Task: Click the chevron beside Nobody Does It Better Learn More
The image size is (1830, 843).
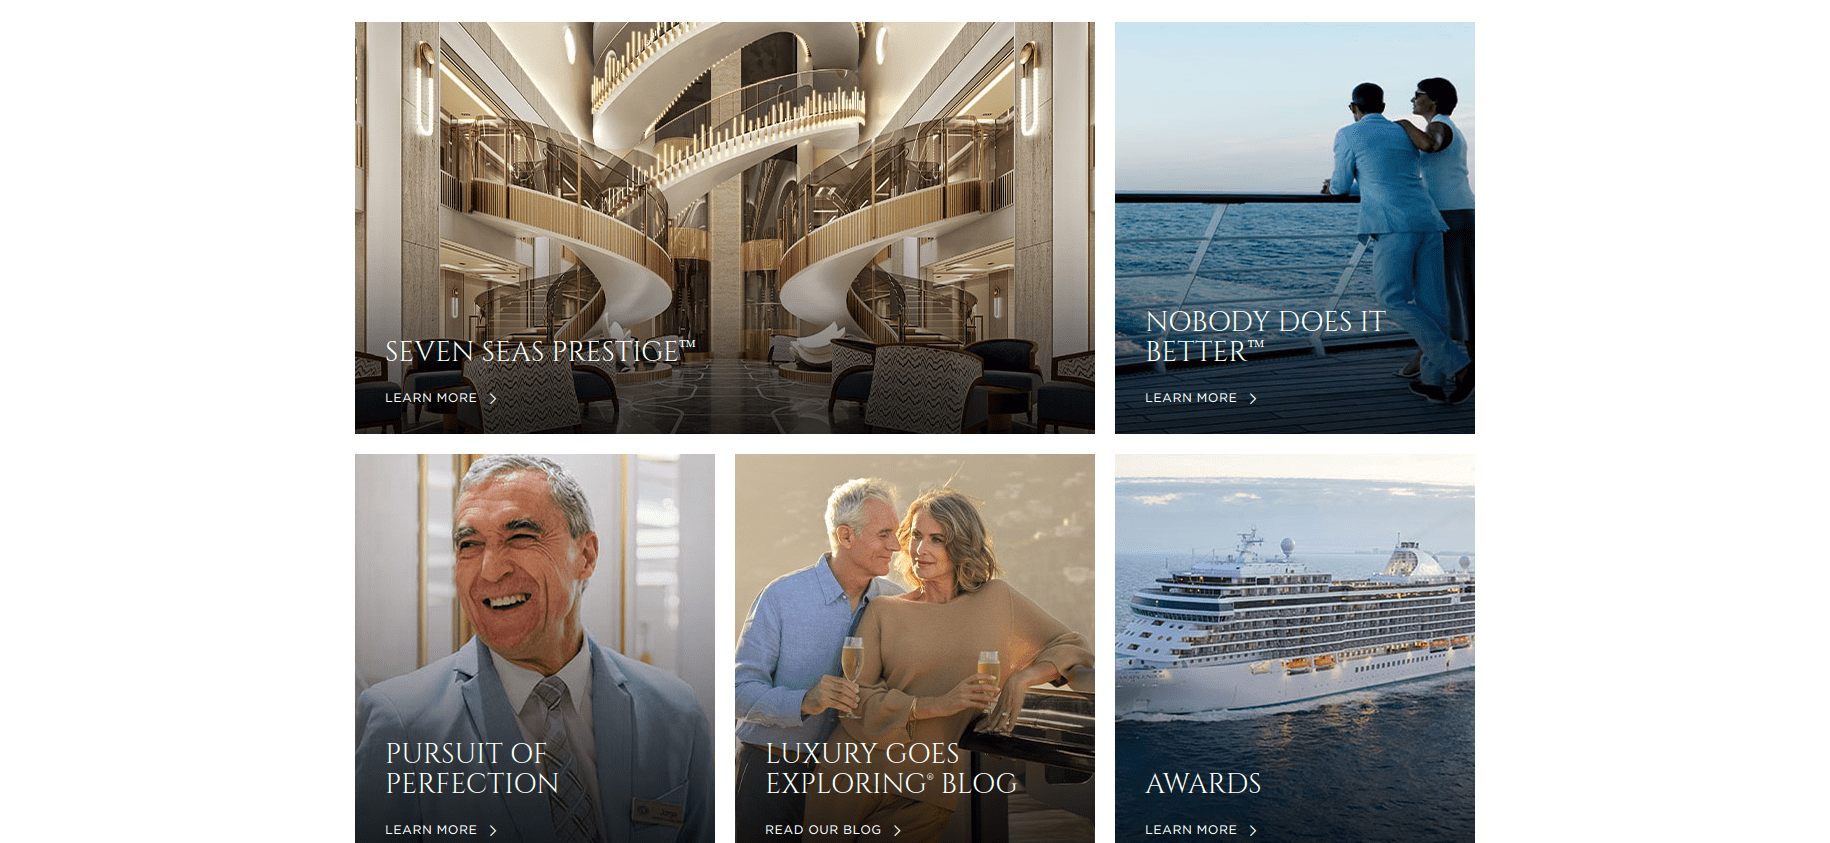Action: (x=1253, y=398)
